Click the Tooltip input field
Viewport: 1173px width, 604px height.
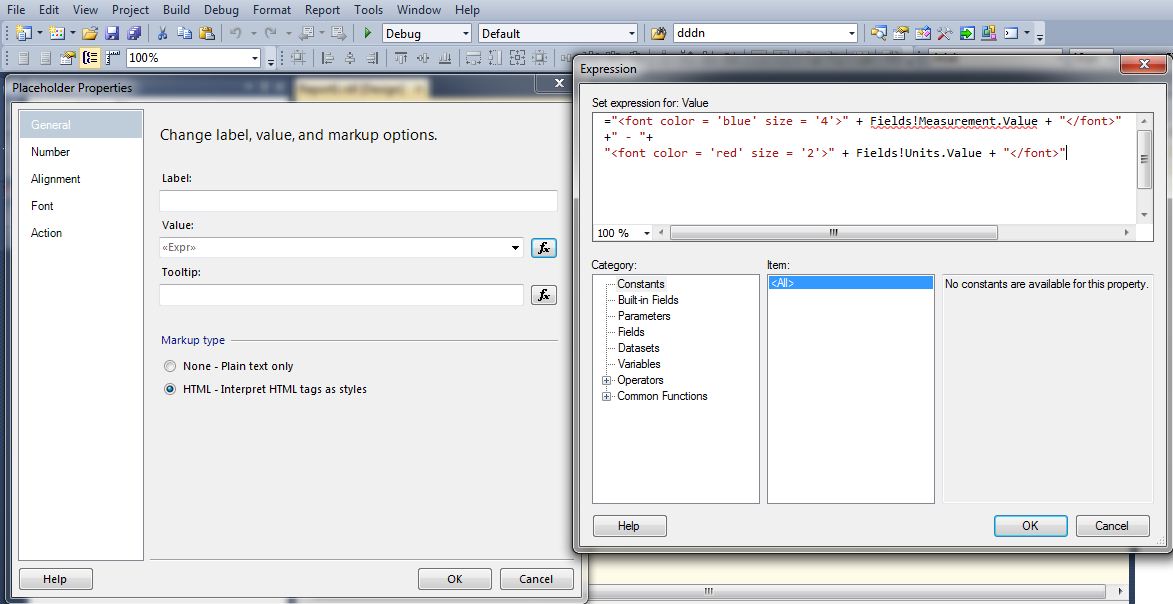click(x=341, y=295)
